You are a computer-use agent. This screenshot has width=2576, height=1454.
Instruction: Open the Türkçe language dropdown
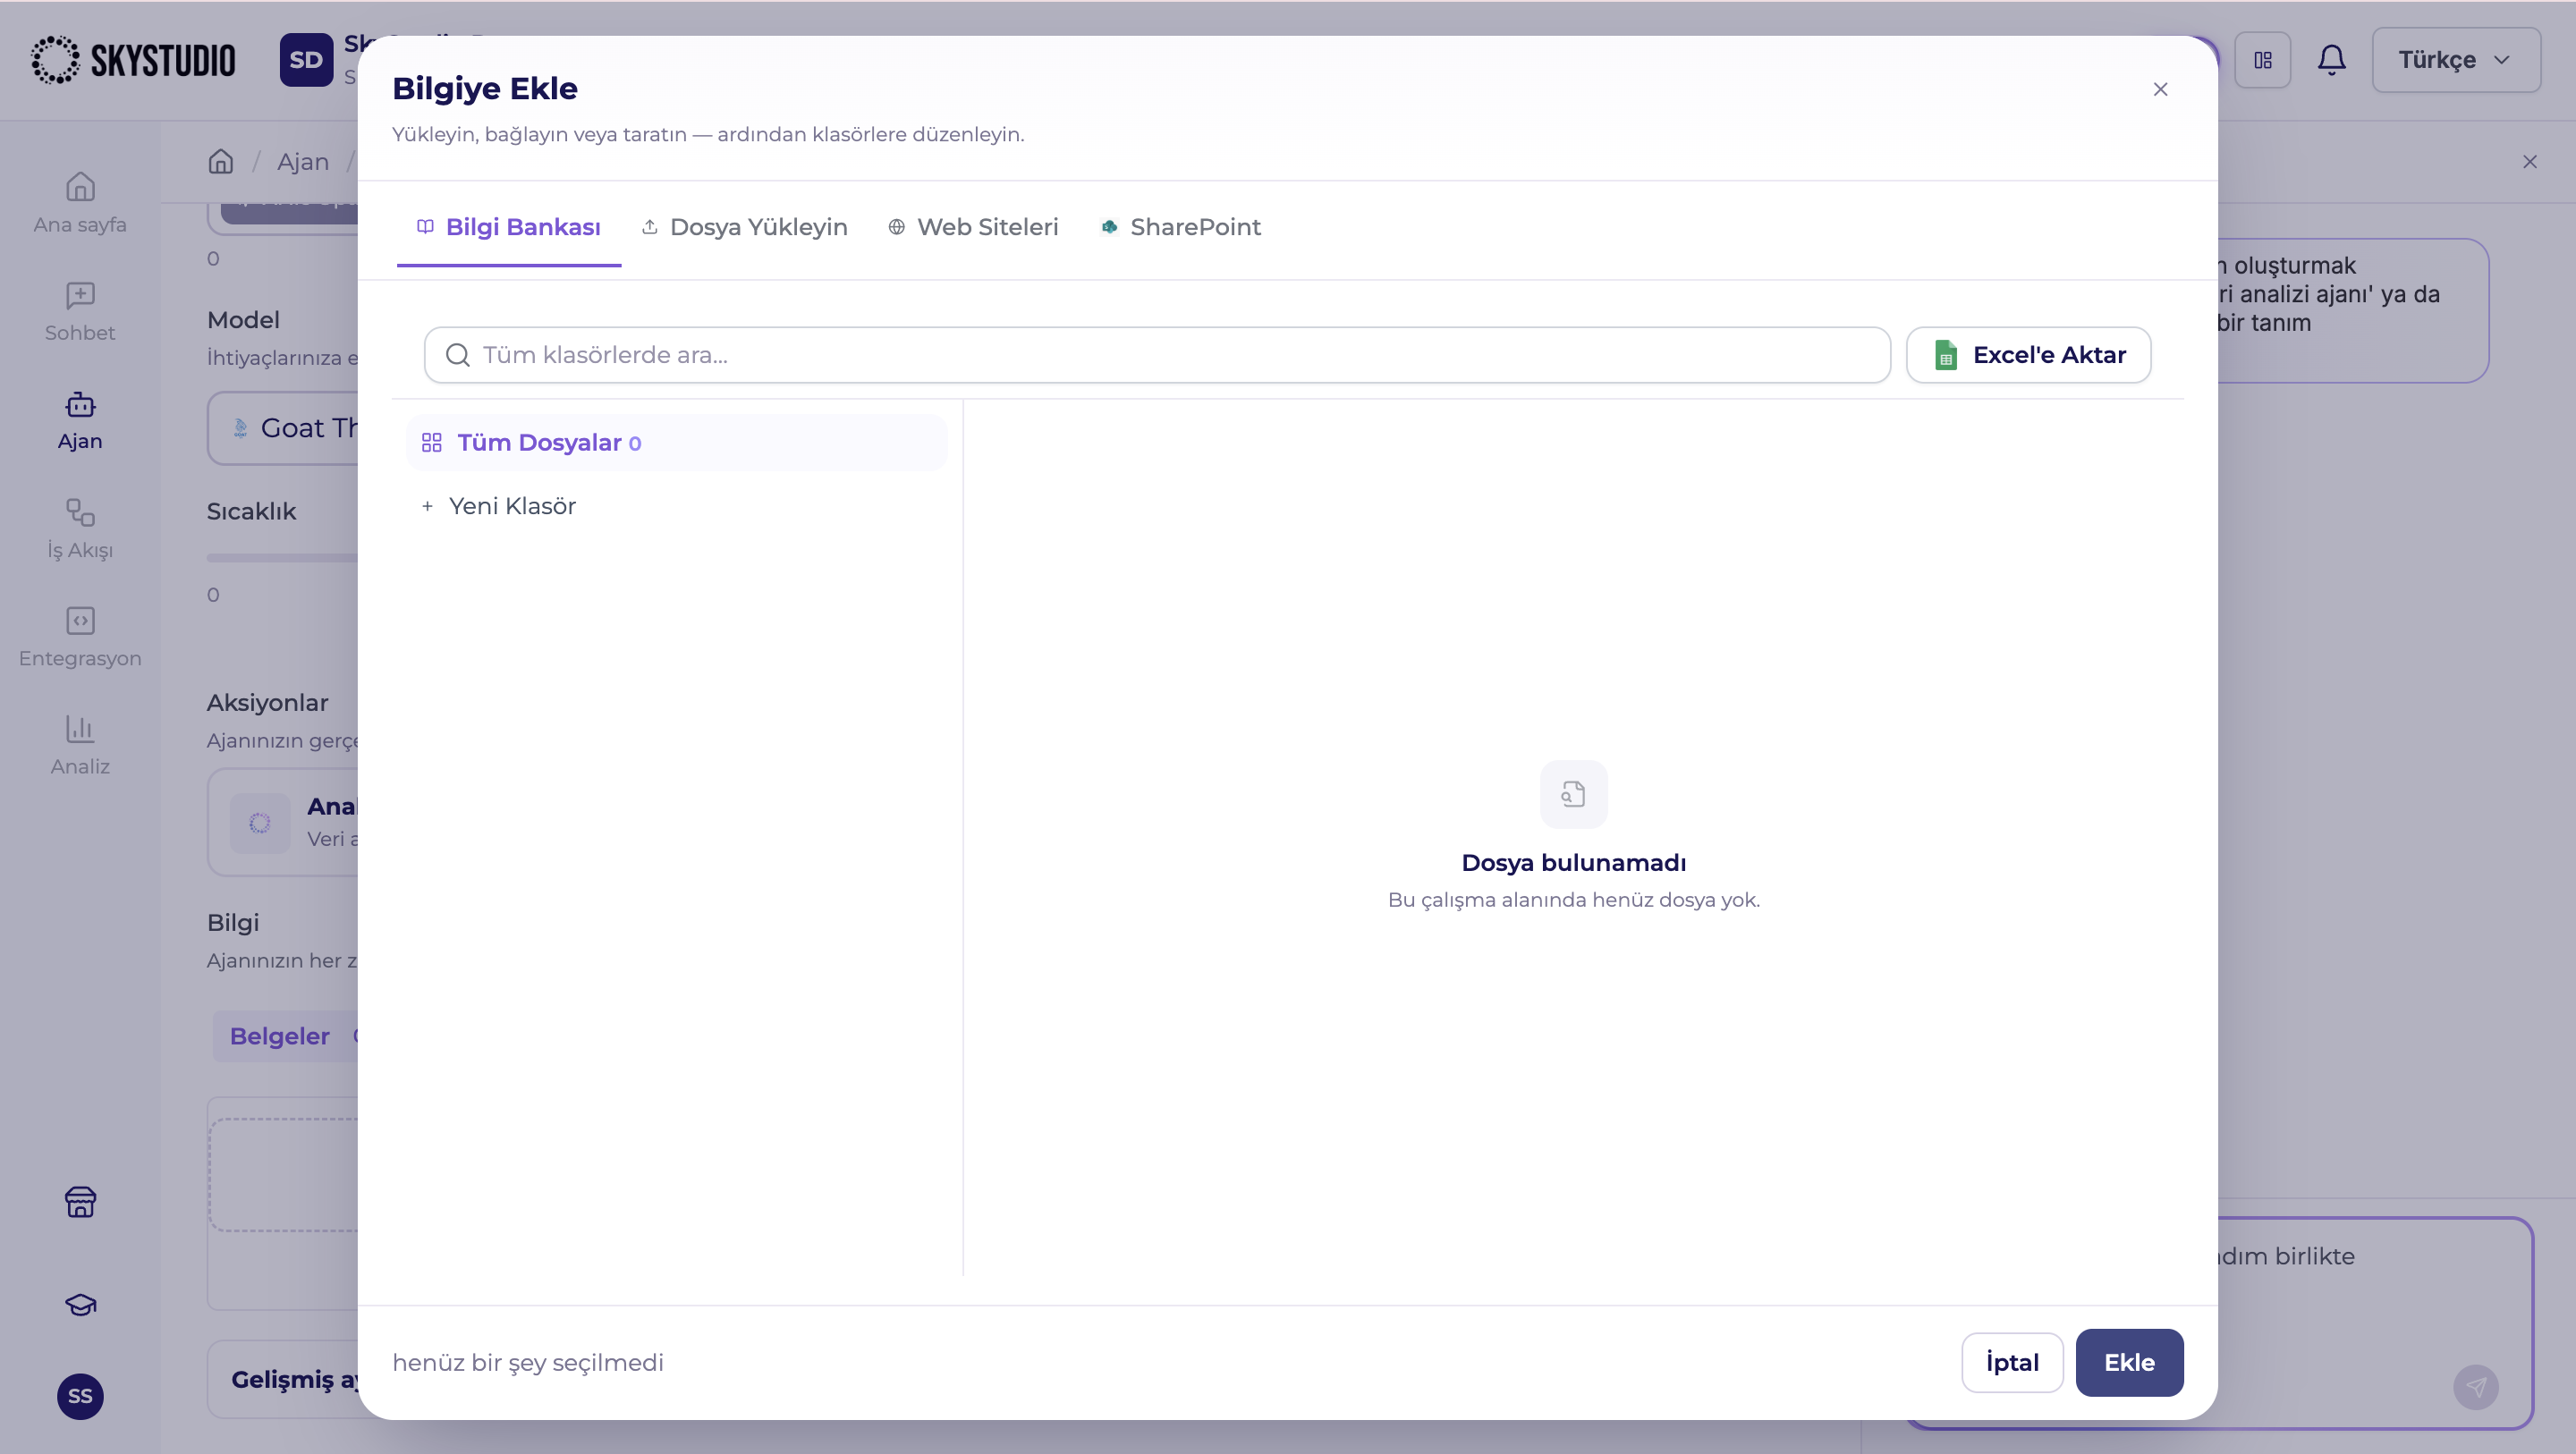click(2456, 60)
